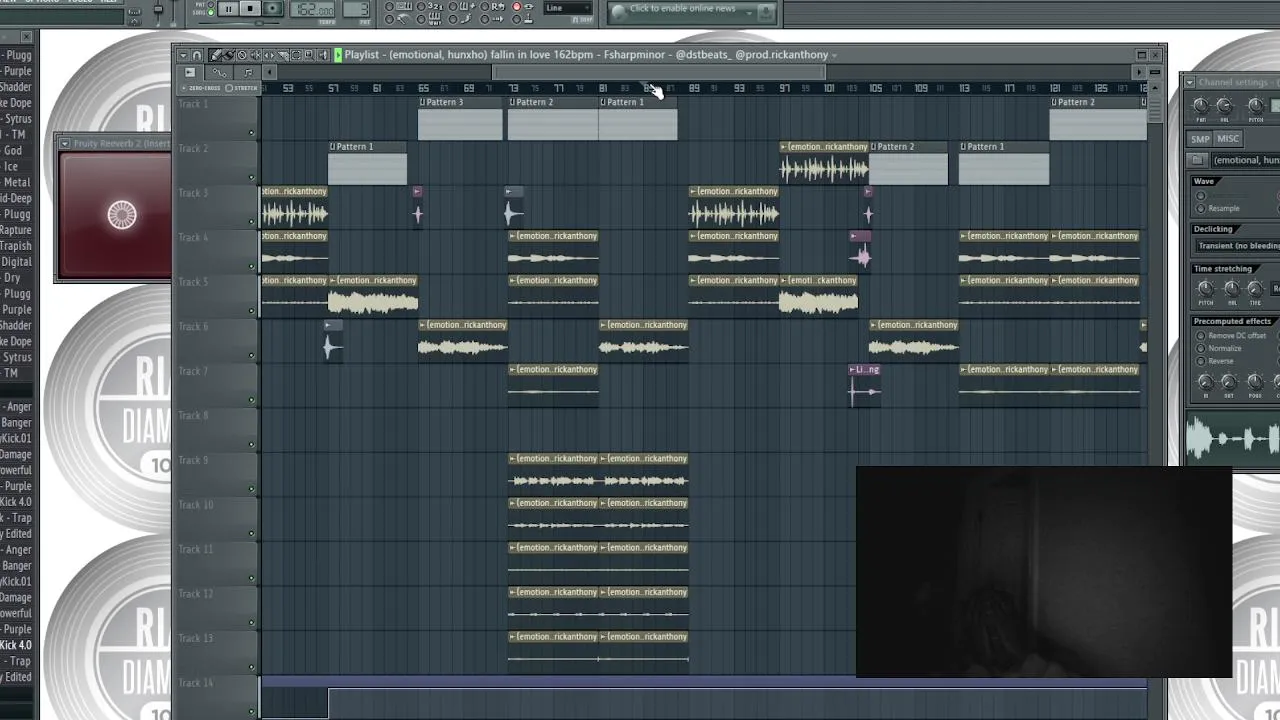Open the Channel settings menu arrow
Screen dimensions: 1280x720
(1190, 82)
